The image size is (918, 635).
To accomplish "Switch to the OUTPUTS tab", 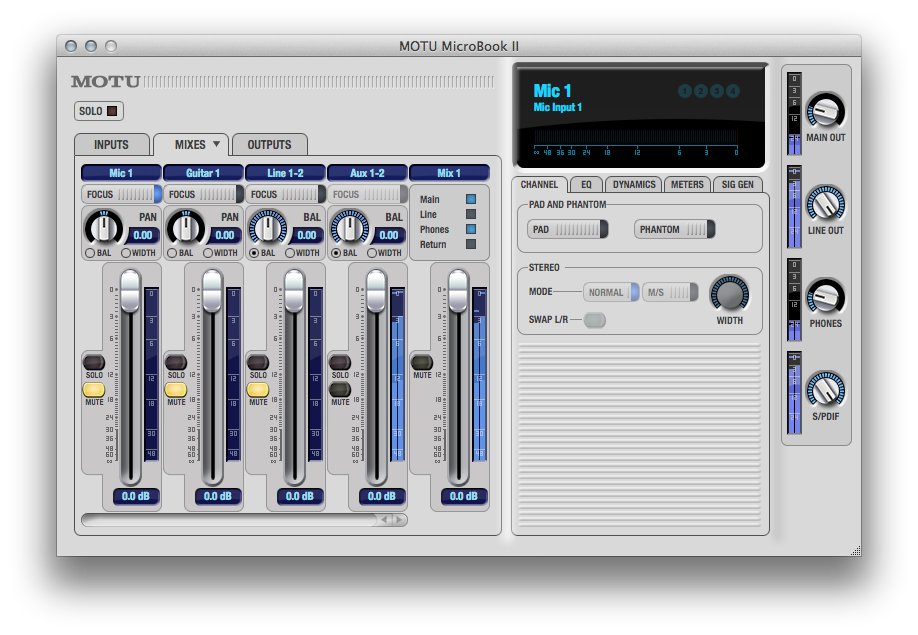I will 269,145.
